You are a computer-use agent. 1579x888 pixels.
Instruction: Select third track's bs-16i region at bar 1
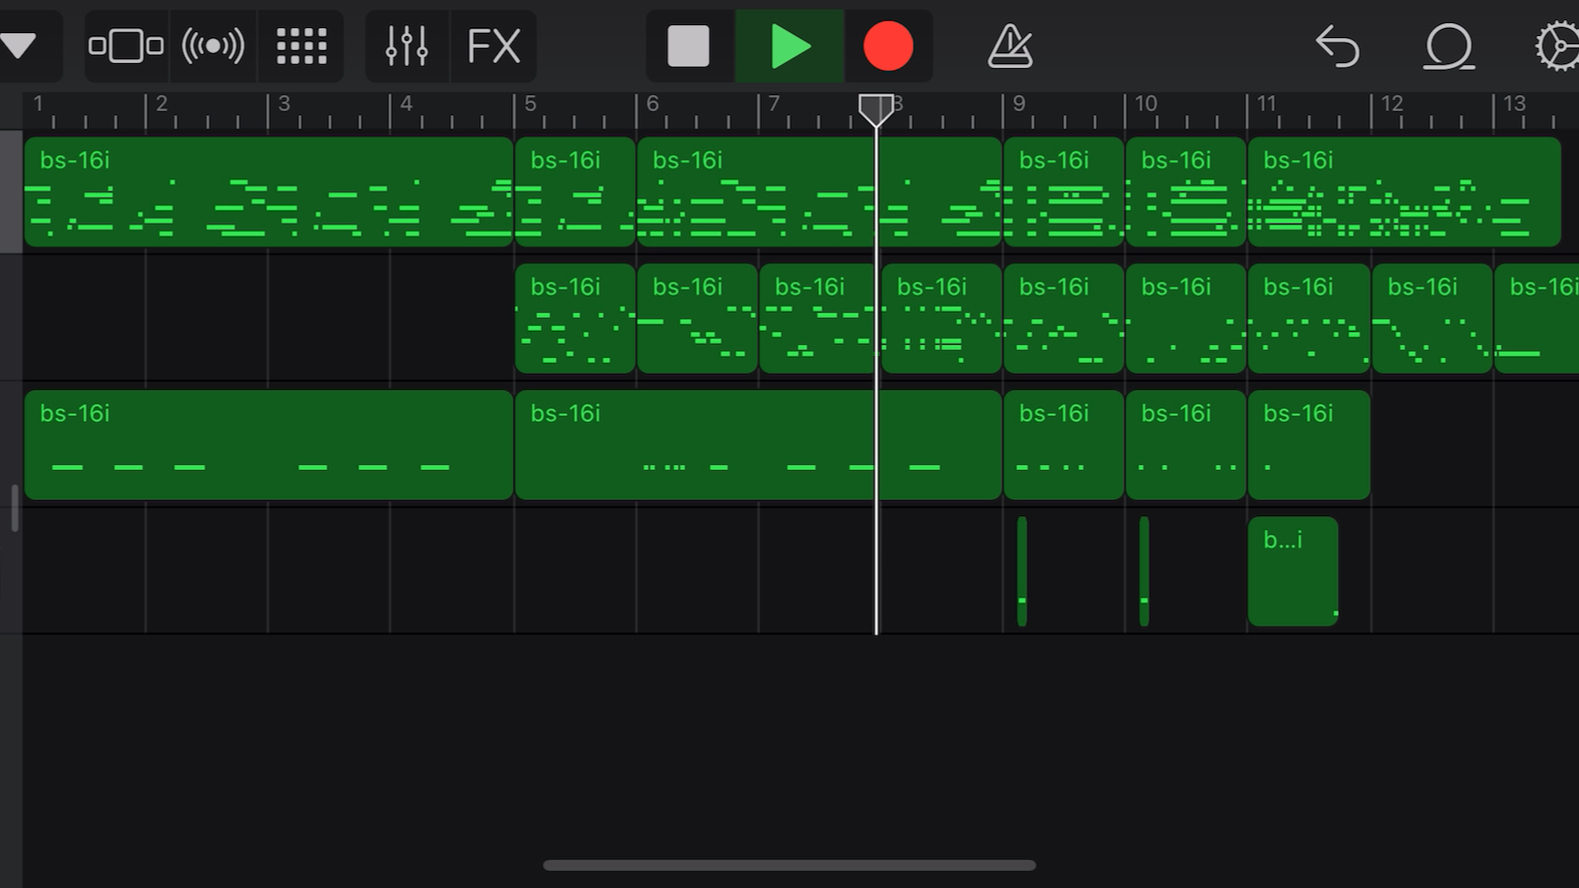[268, 445]
